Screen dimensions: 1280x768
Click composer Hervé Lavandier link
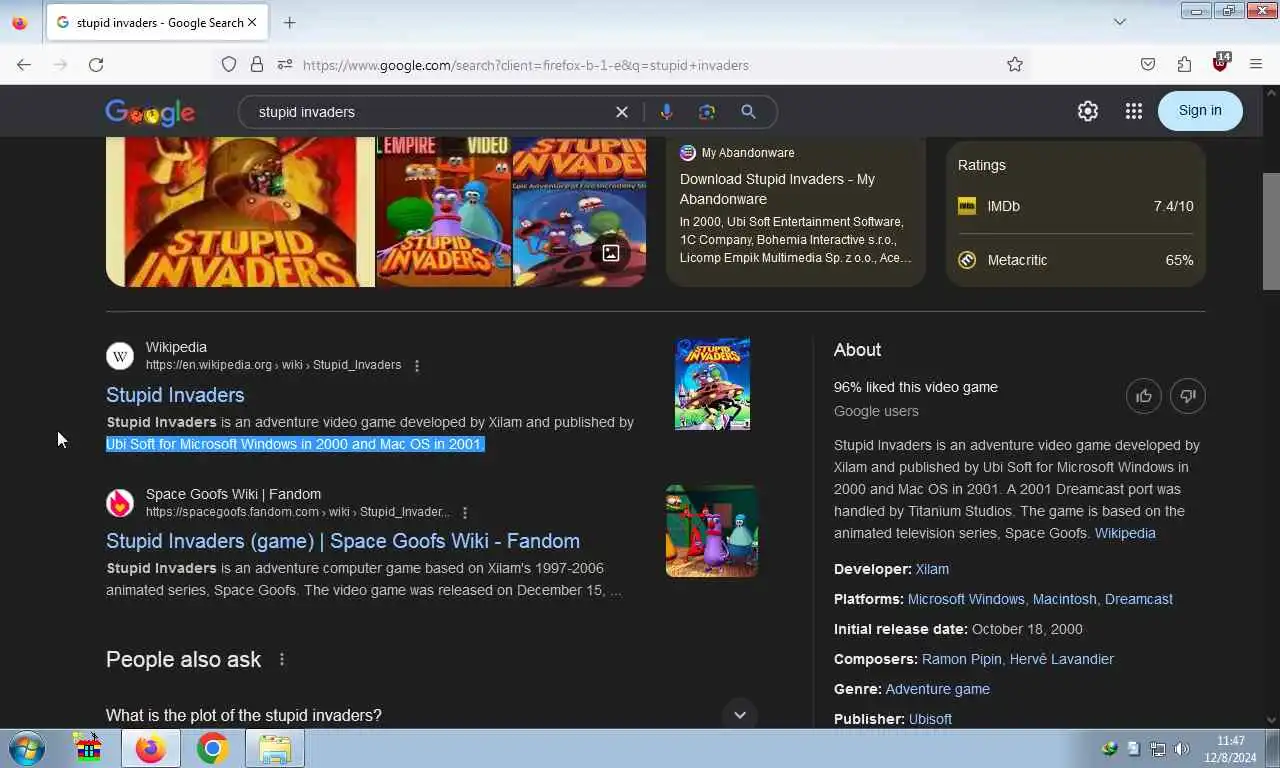1061,659
